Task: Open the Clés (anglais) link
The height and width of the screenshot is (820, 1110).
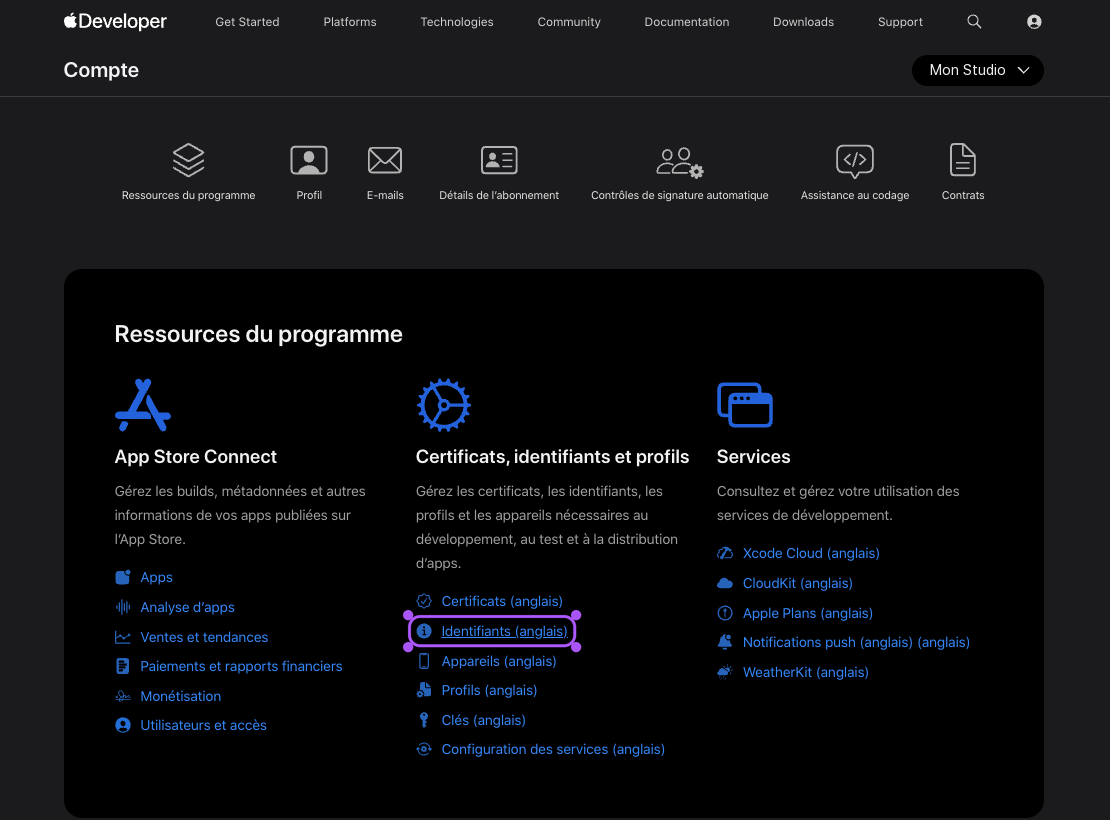Action: [484, 720]
